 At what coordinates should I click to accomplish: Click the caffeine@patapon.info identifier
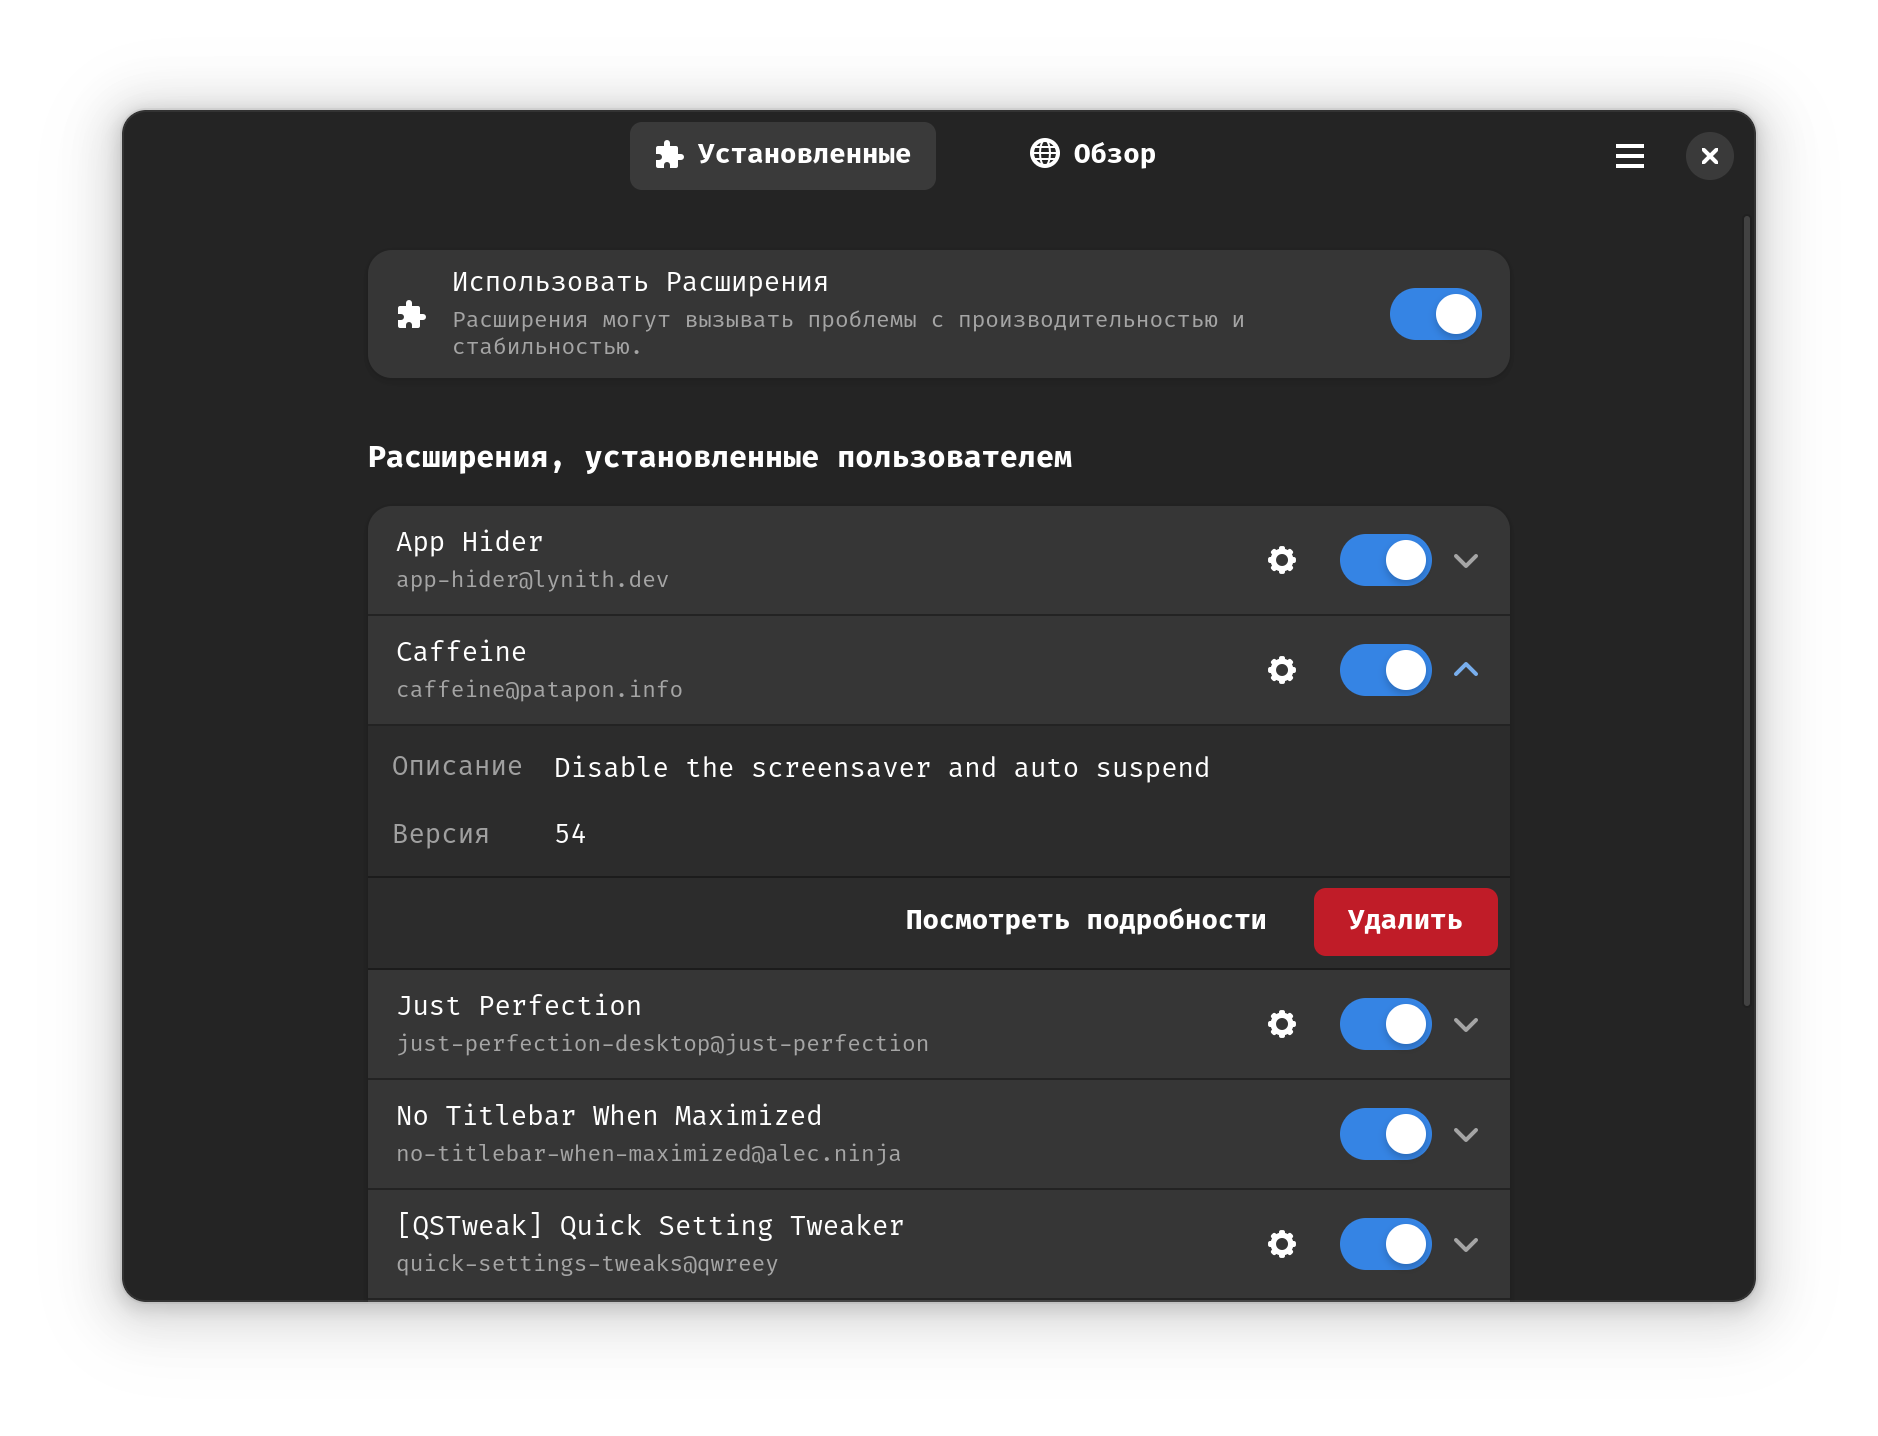point(539,690)
